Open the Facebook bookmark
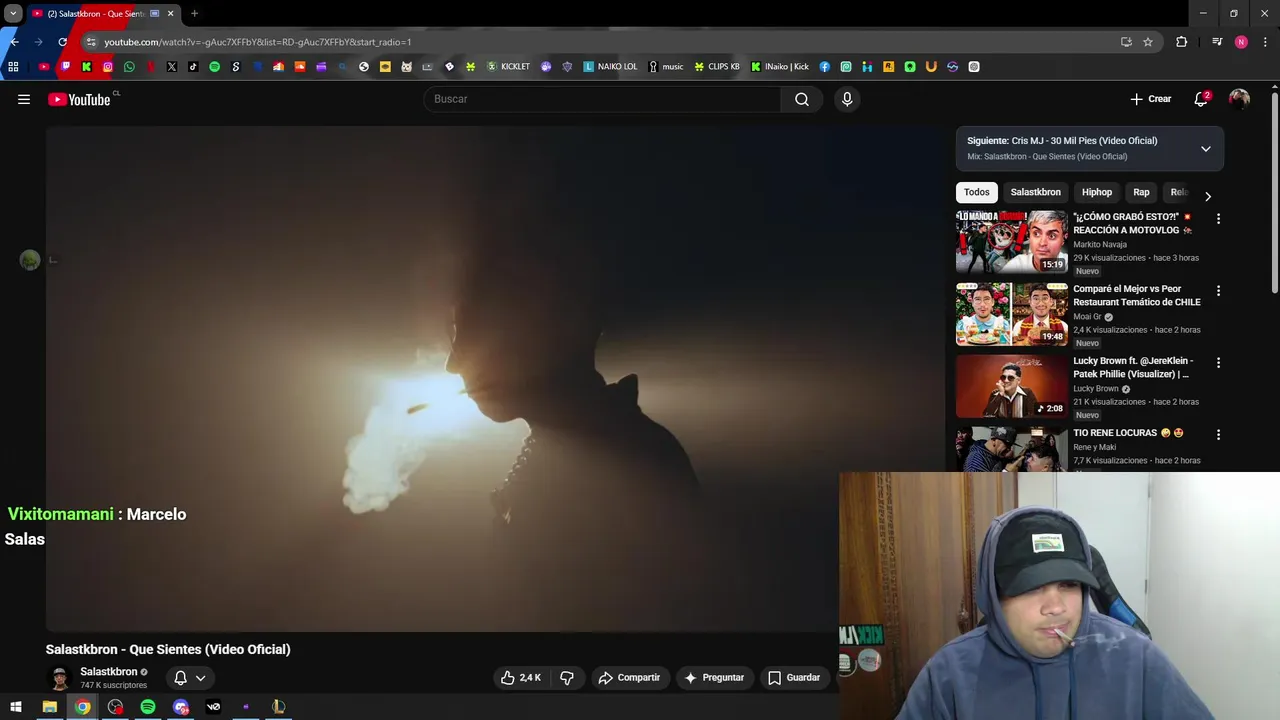Screen dimensions: 1280x720 coord(825,67)
